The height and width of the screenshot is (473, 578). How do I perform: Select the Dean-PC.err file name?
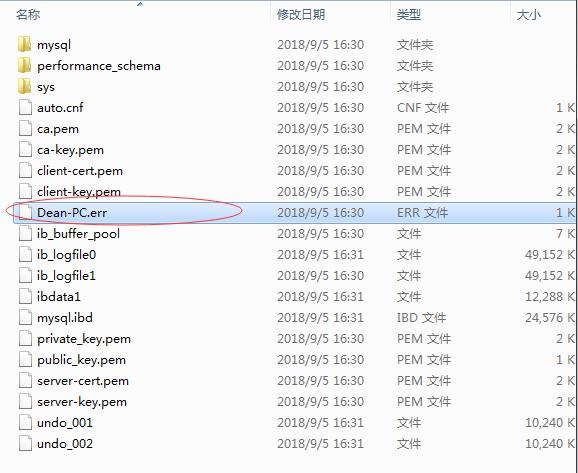click(x=72, y=213)
